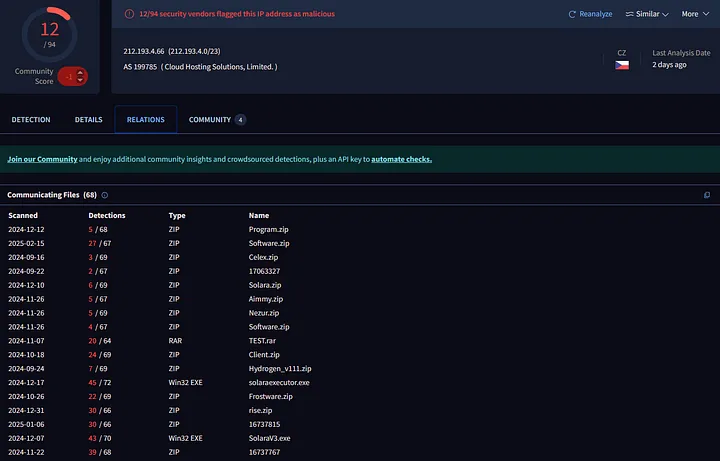Open Nezur.zip file entry
This screenshot has height=461, width=720.
click(x=264, y=313)
